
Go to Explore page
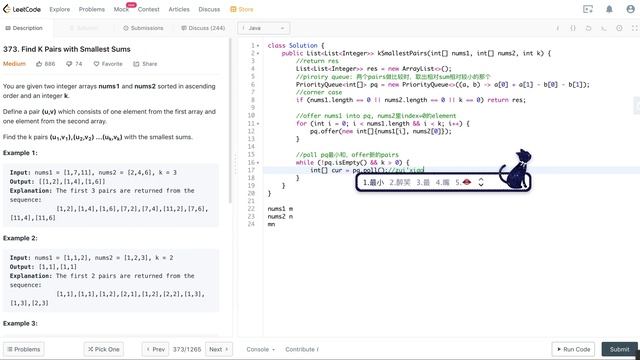click(60, 9)
